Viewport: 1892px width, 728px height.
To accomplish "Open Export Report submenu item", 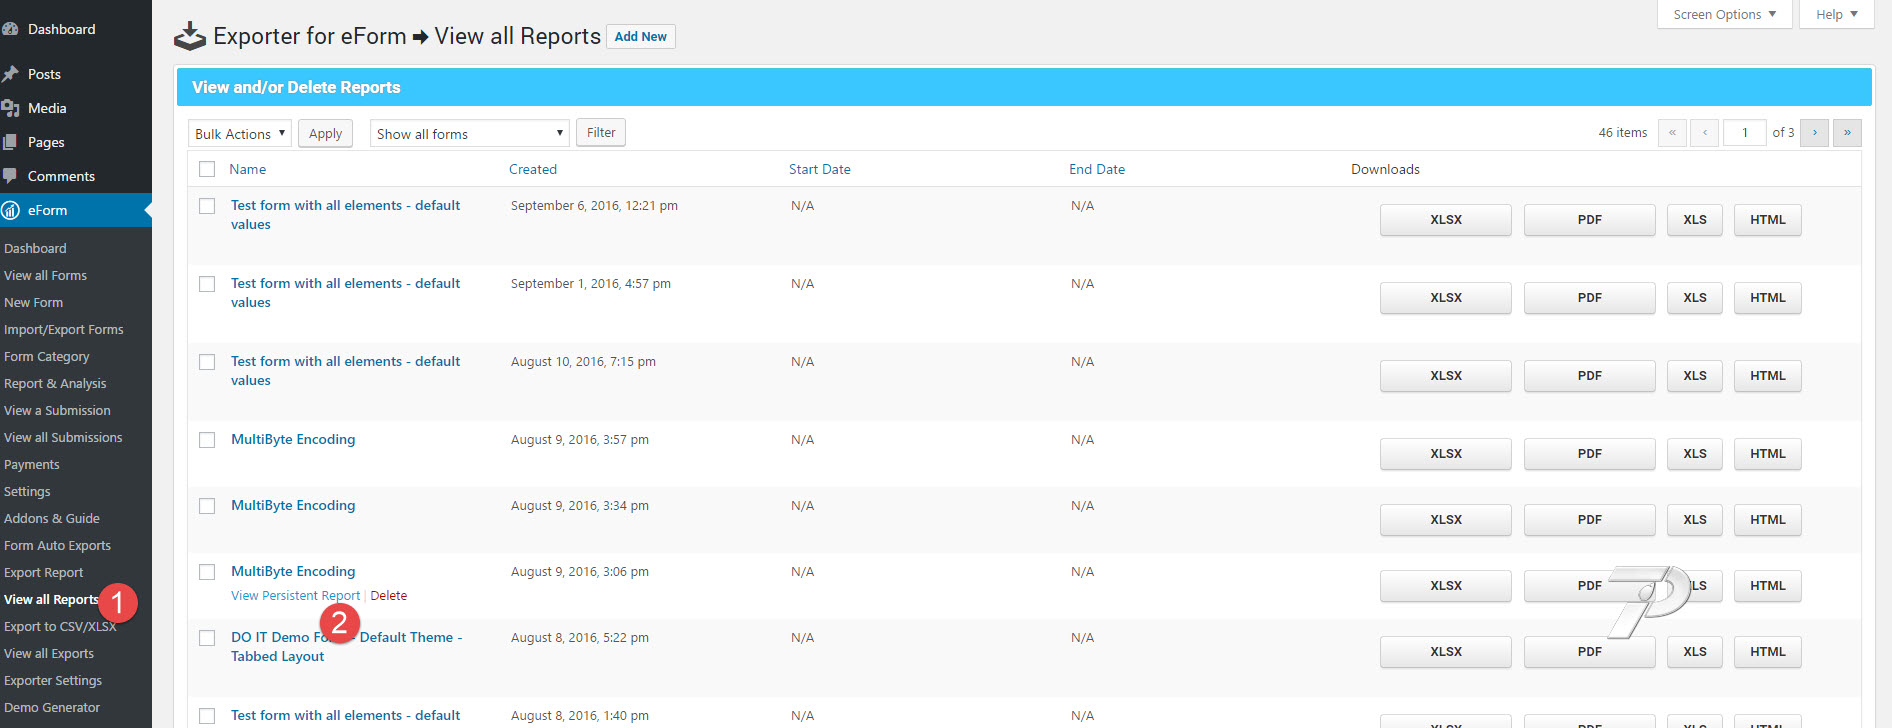I will tap(44, 572).
